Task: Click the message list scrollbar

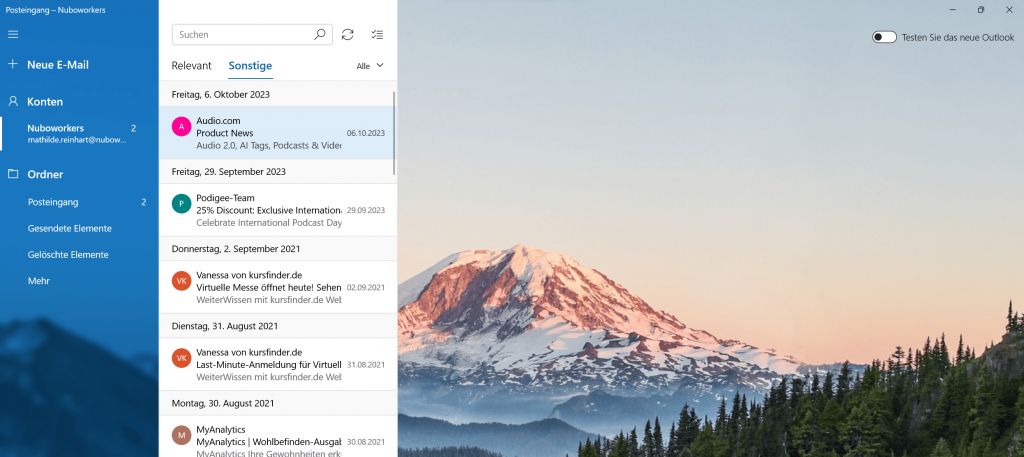Action: [394, 133]
